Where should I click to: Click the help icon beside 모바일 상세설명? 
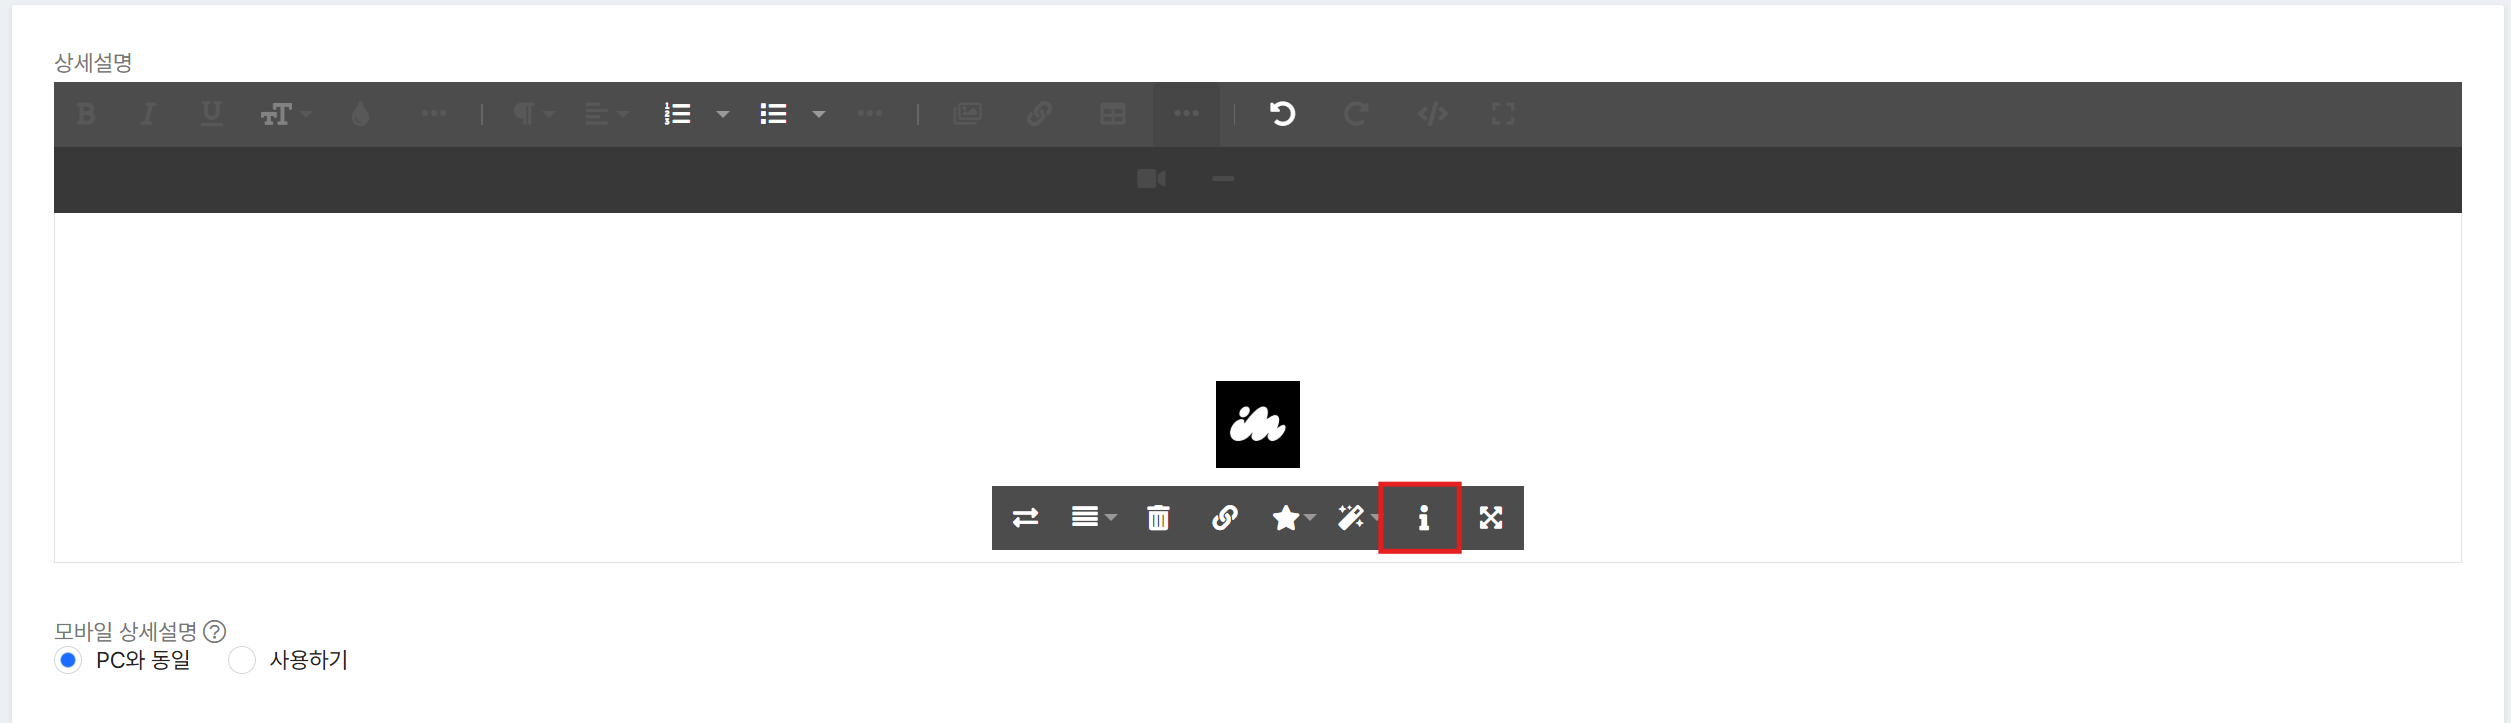(214, 632)
